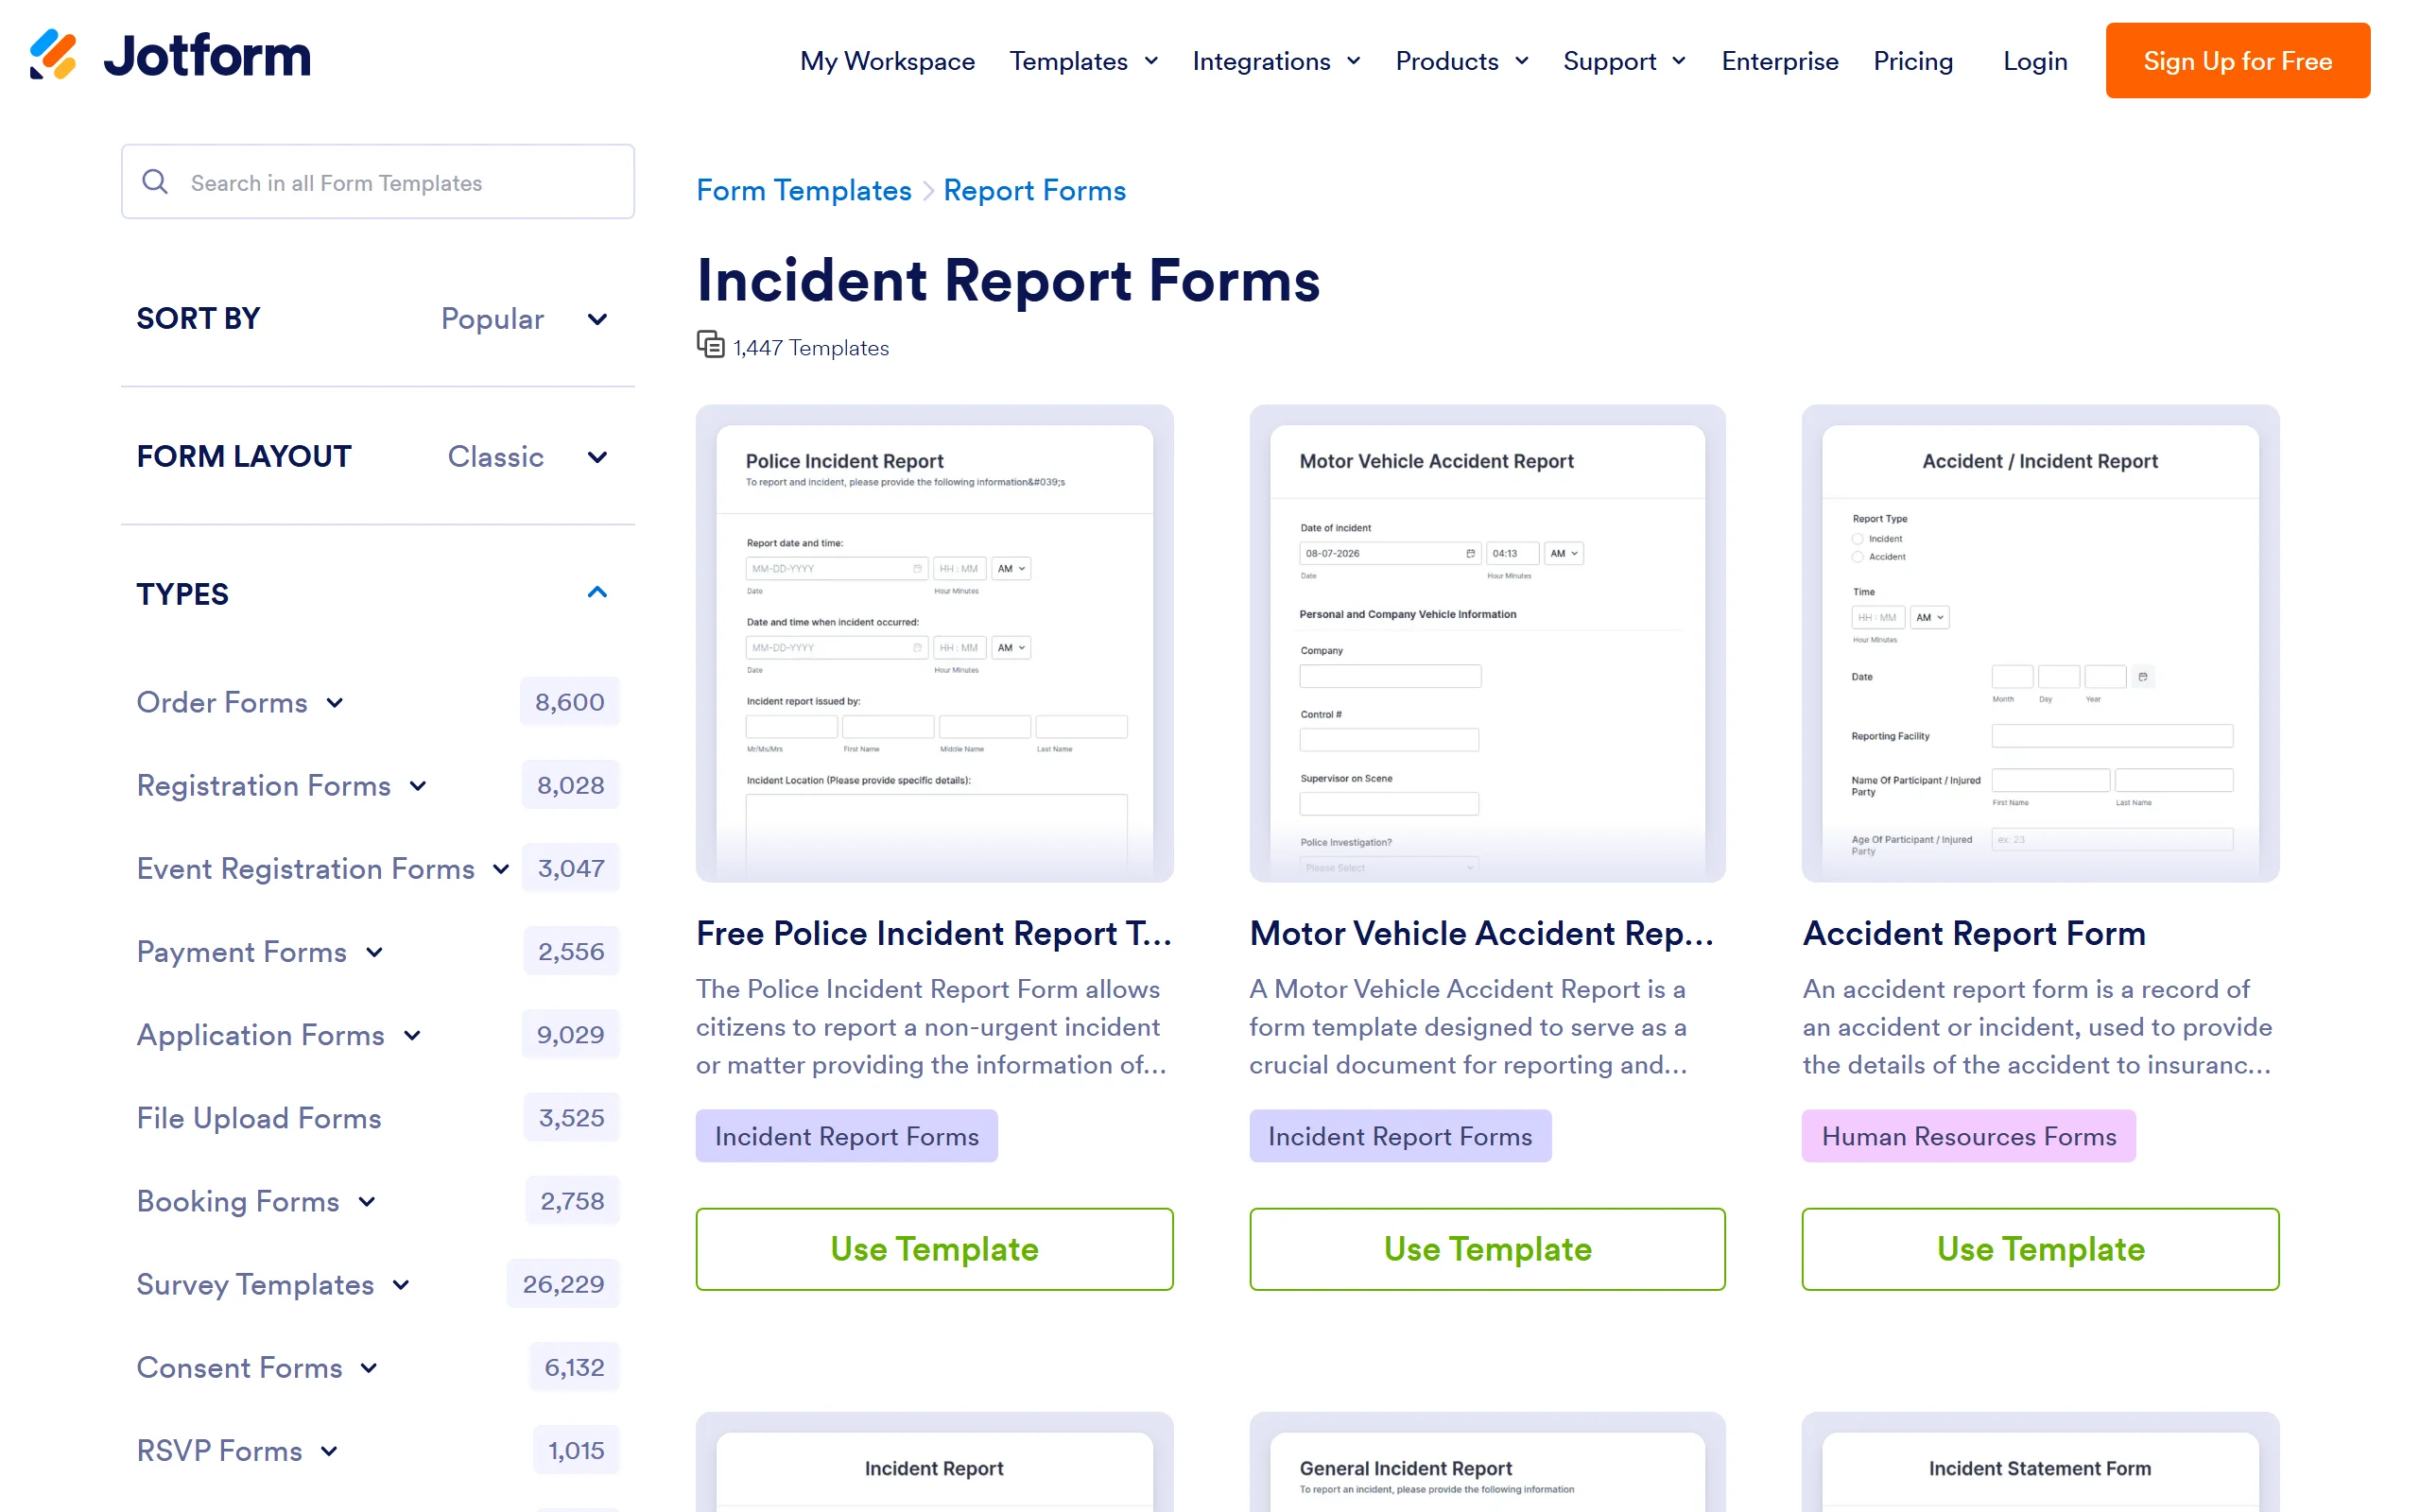Expand the Order Forms subcategories chevron

click(335, 703)
